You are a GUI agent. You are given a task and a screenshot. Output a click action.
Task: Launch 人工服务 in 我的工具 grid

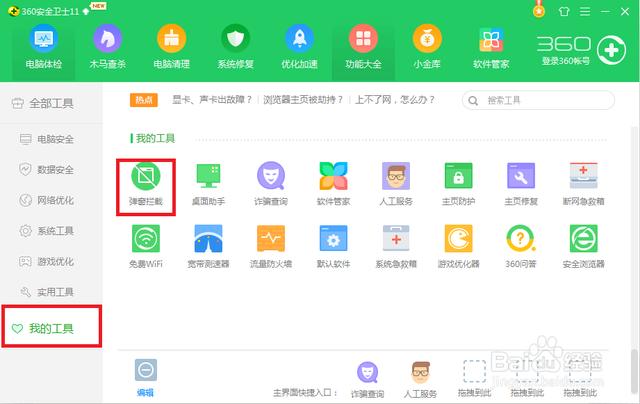coord(396,184)
